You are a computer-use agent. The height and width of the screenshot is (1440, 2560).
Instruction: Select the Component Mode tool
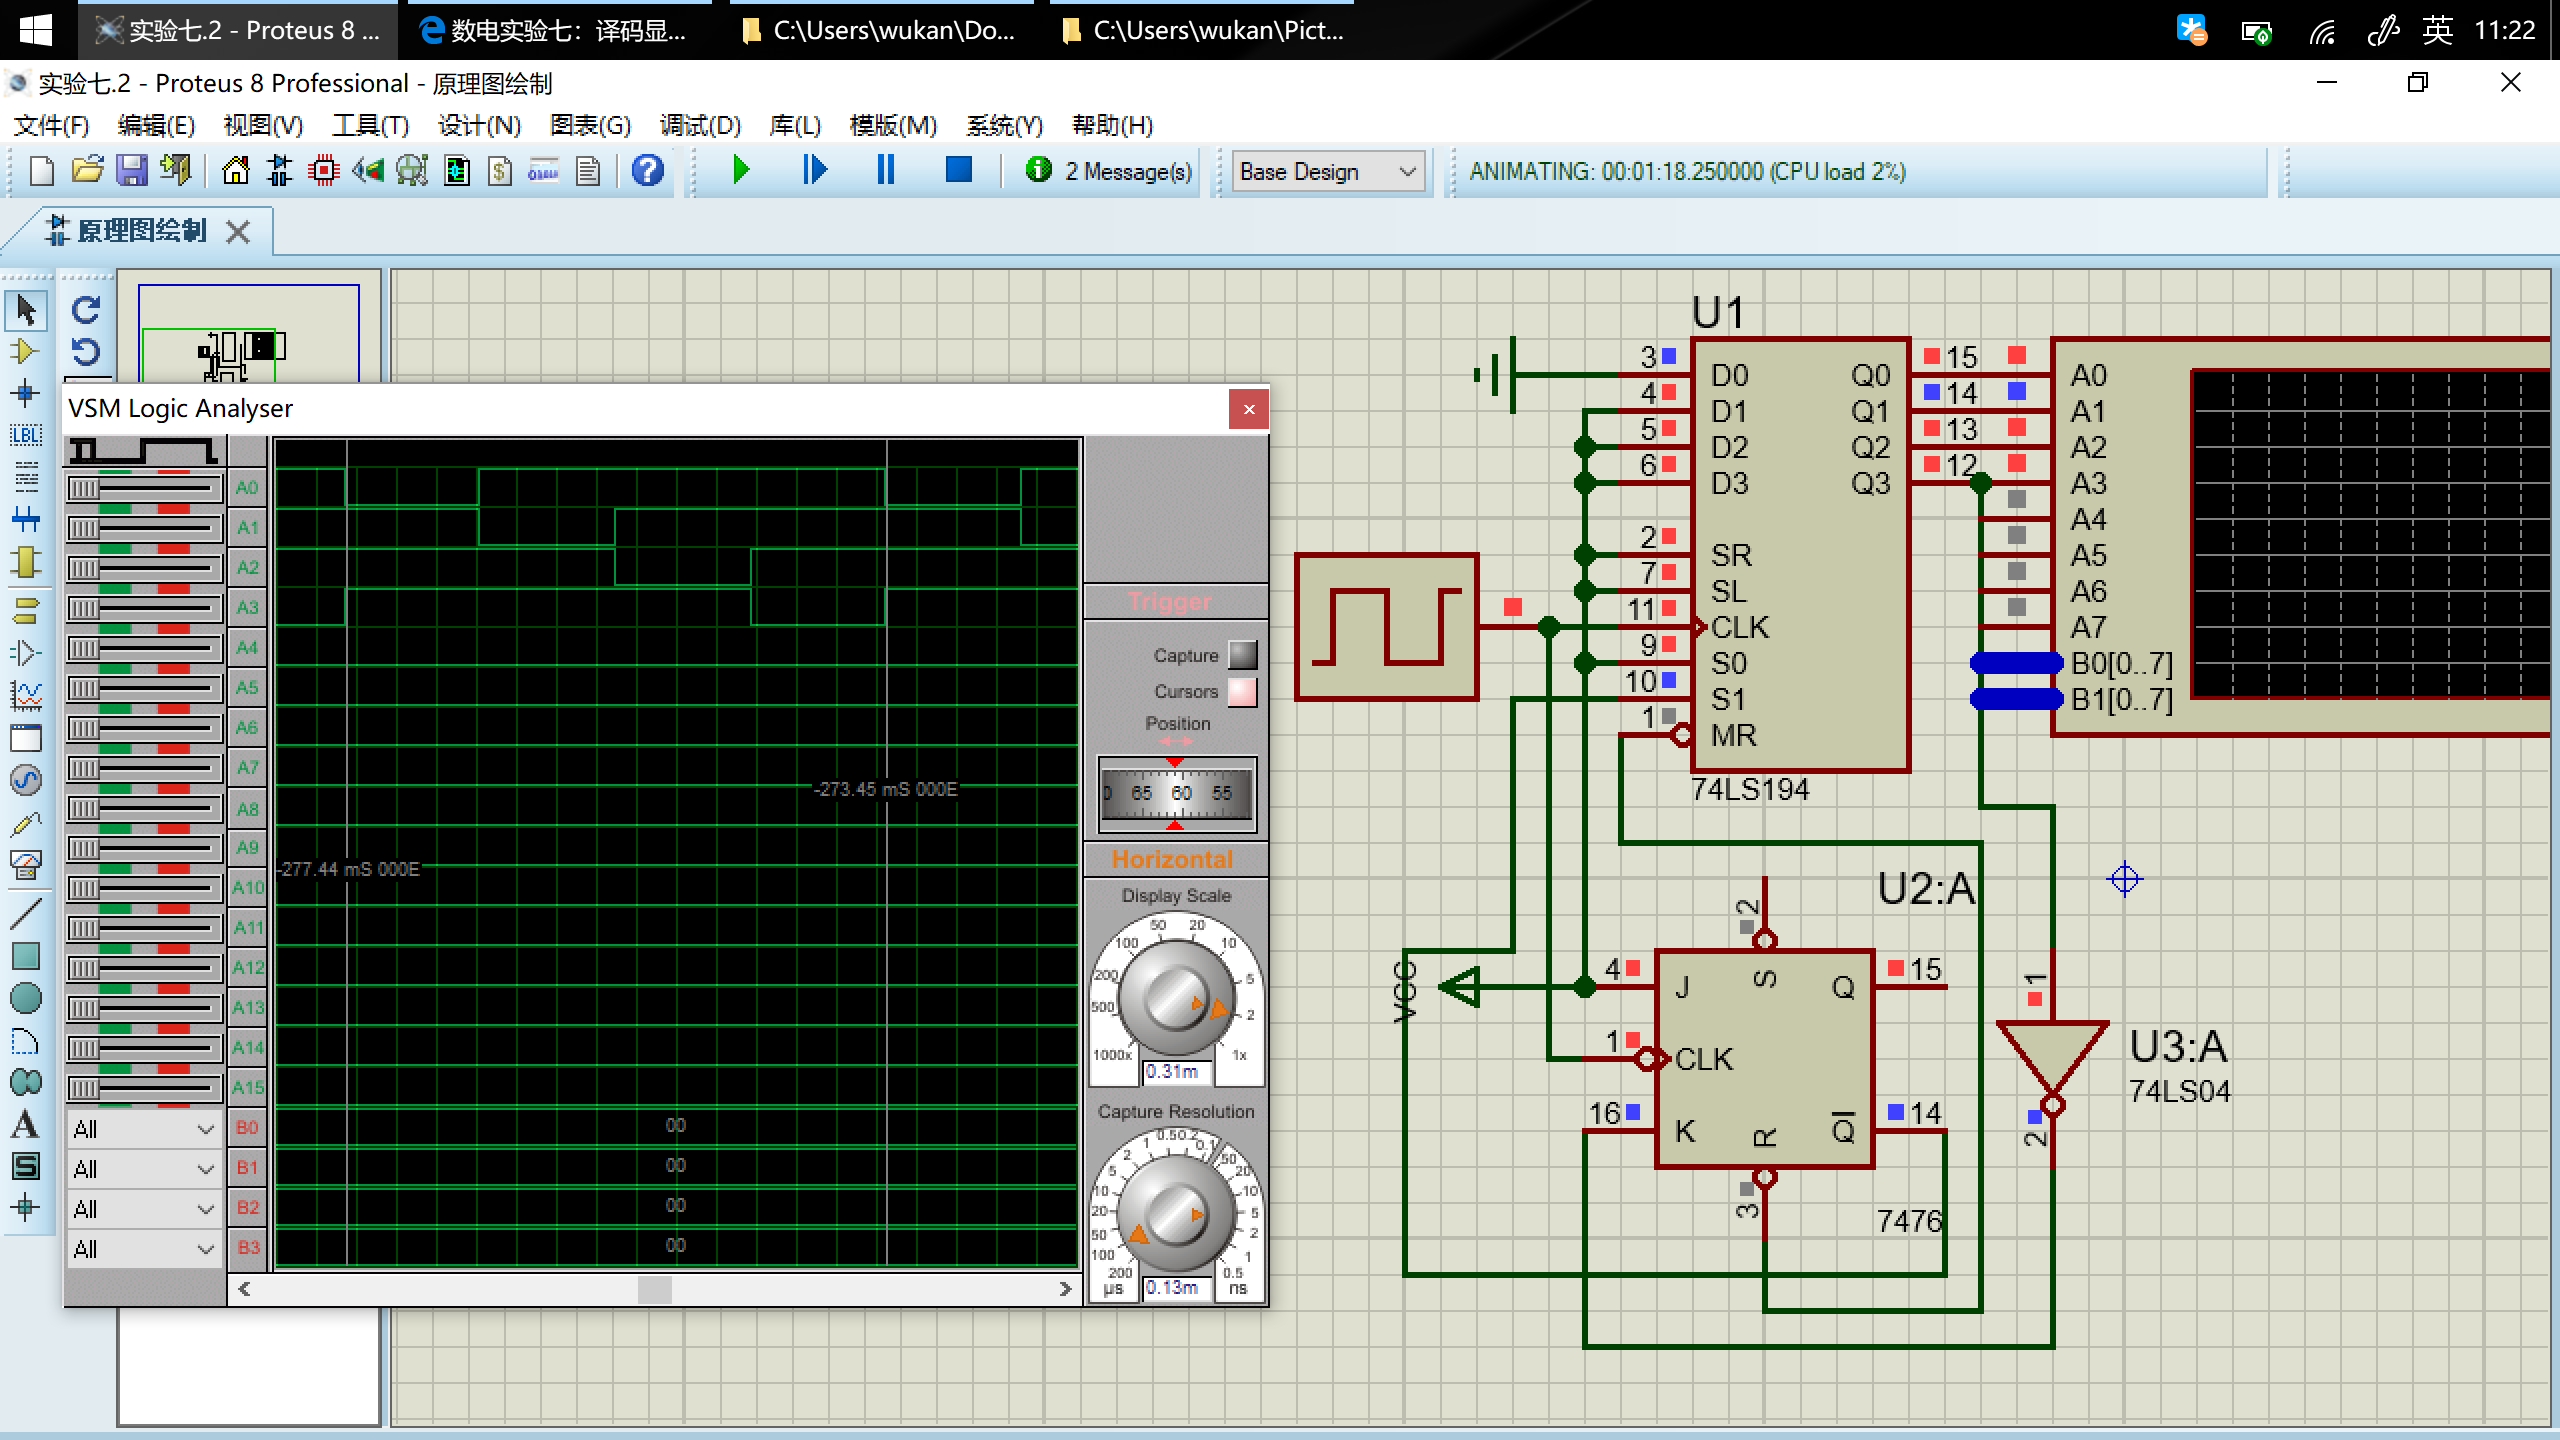(x=26, y=352)
